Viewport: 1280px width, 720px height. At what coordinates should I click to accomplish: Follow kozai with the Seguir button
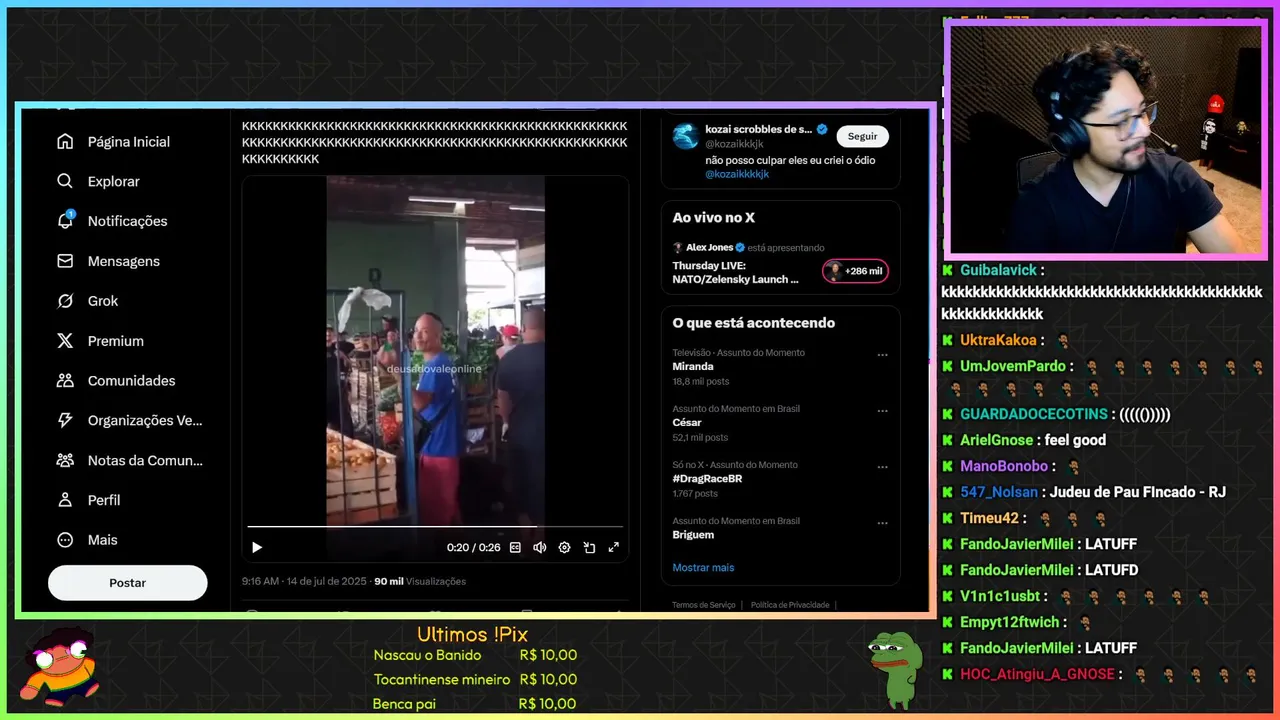point(862,136)
